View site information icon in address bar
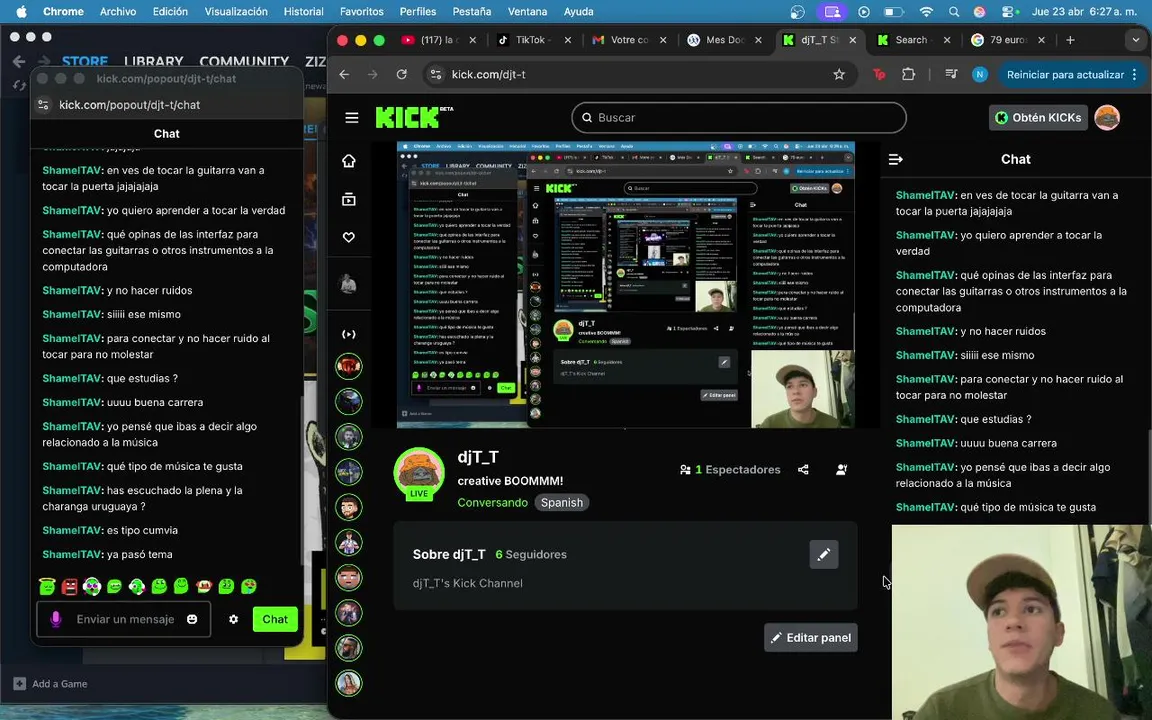Screen dimensions: 1152x720 pyautogui.click(x=436, y=74)
